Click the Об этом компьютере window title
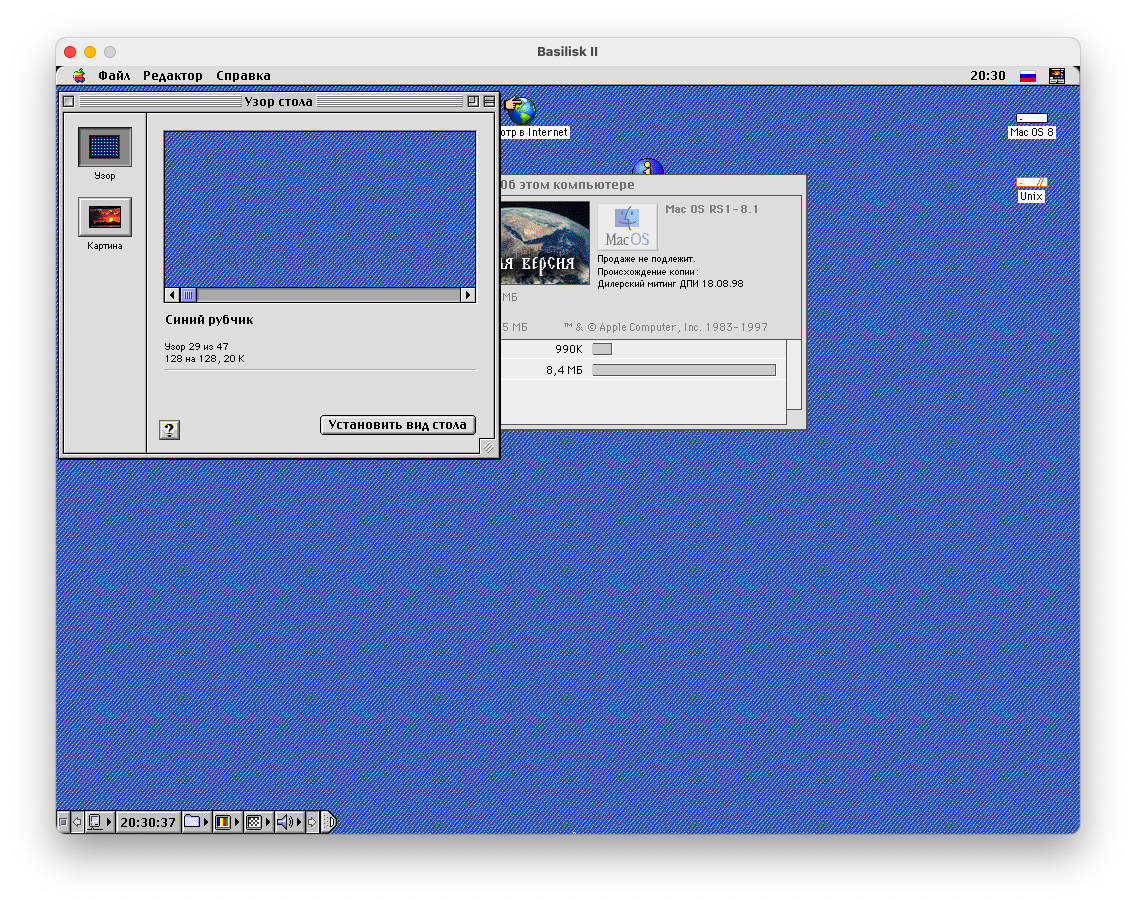Image resolution: width=1136 pixels, height=908 pixels. [567, 185]
